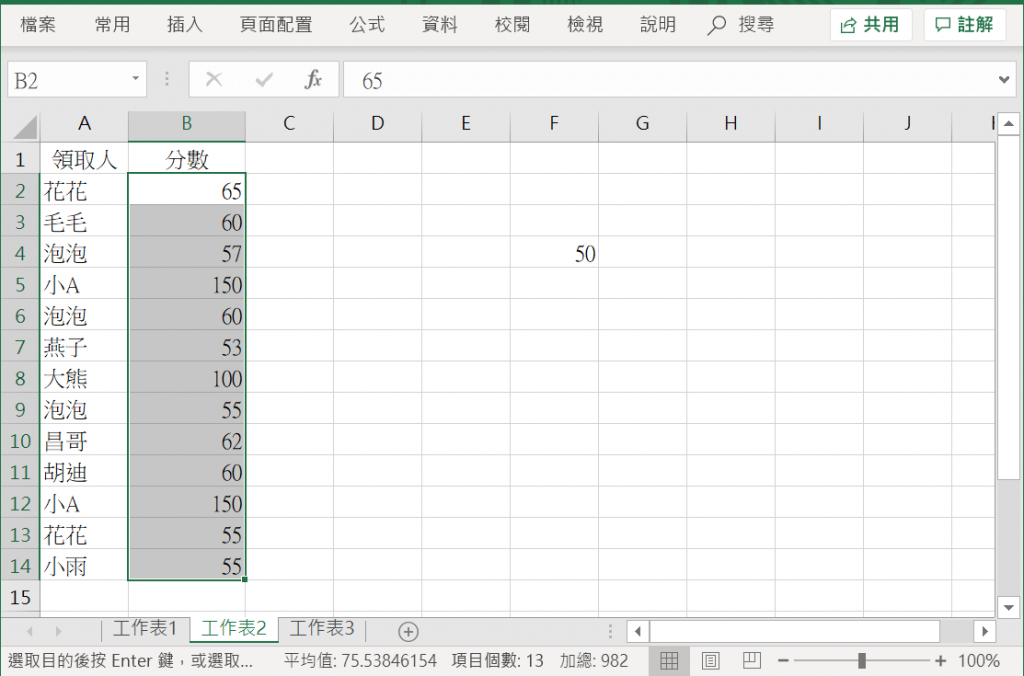The height and width of the screenshot is (676, 1024).
Task: Click score cell 53 in row 7
Action: [x=187, y=347]
